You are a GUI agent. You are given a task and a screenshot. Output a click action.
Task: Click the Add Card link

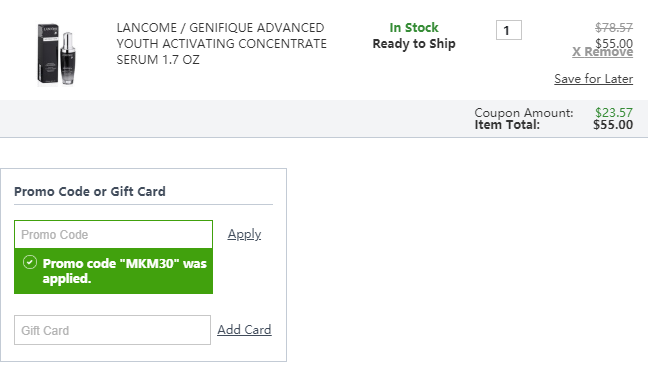[x=244, y=330]
